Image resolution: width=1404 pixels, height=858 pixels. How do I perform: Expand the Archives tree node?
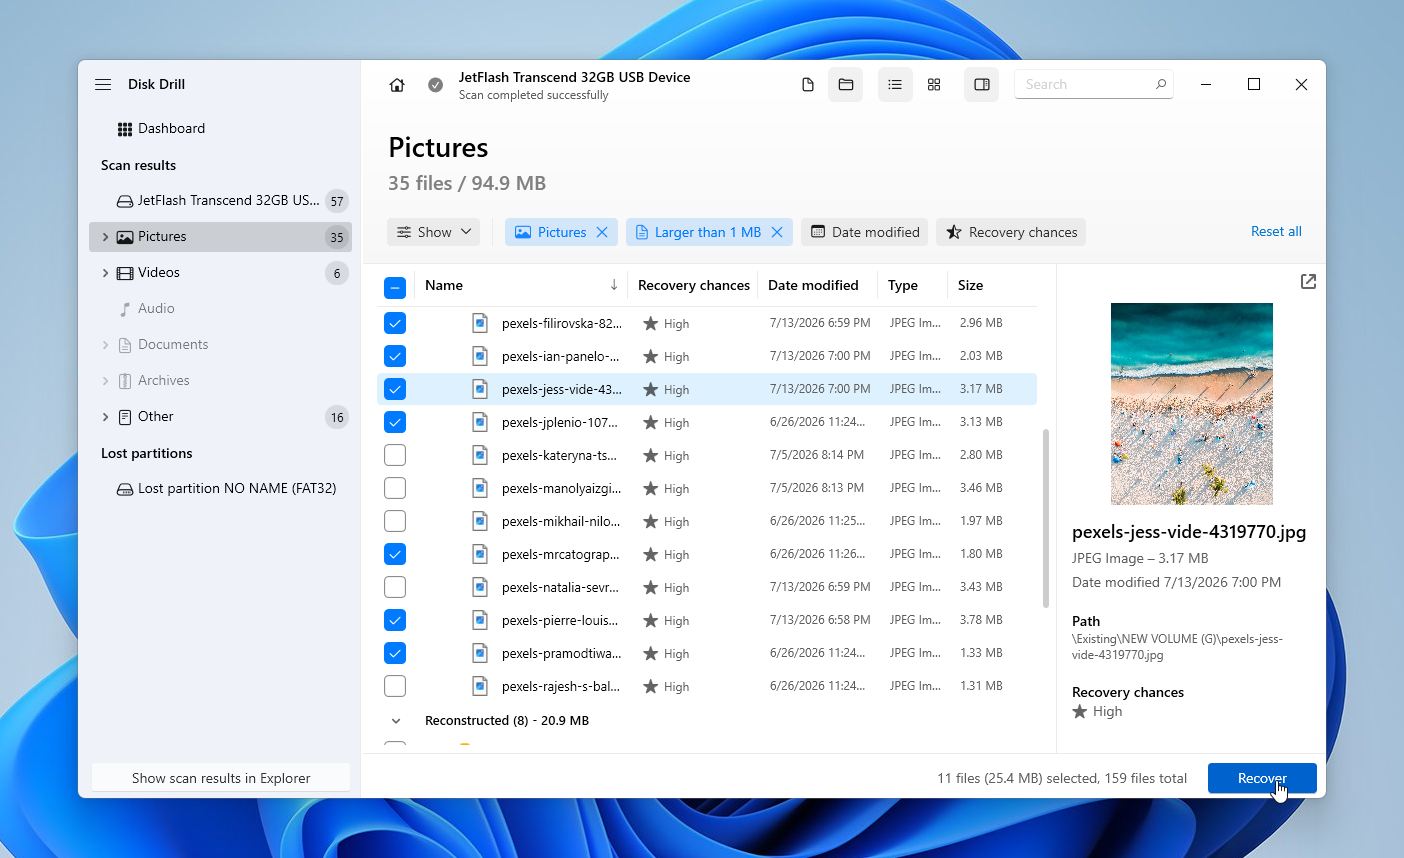(x=105, y=381)
